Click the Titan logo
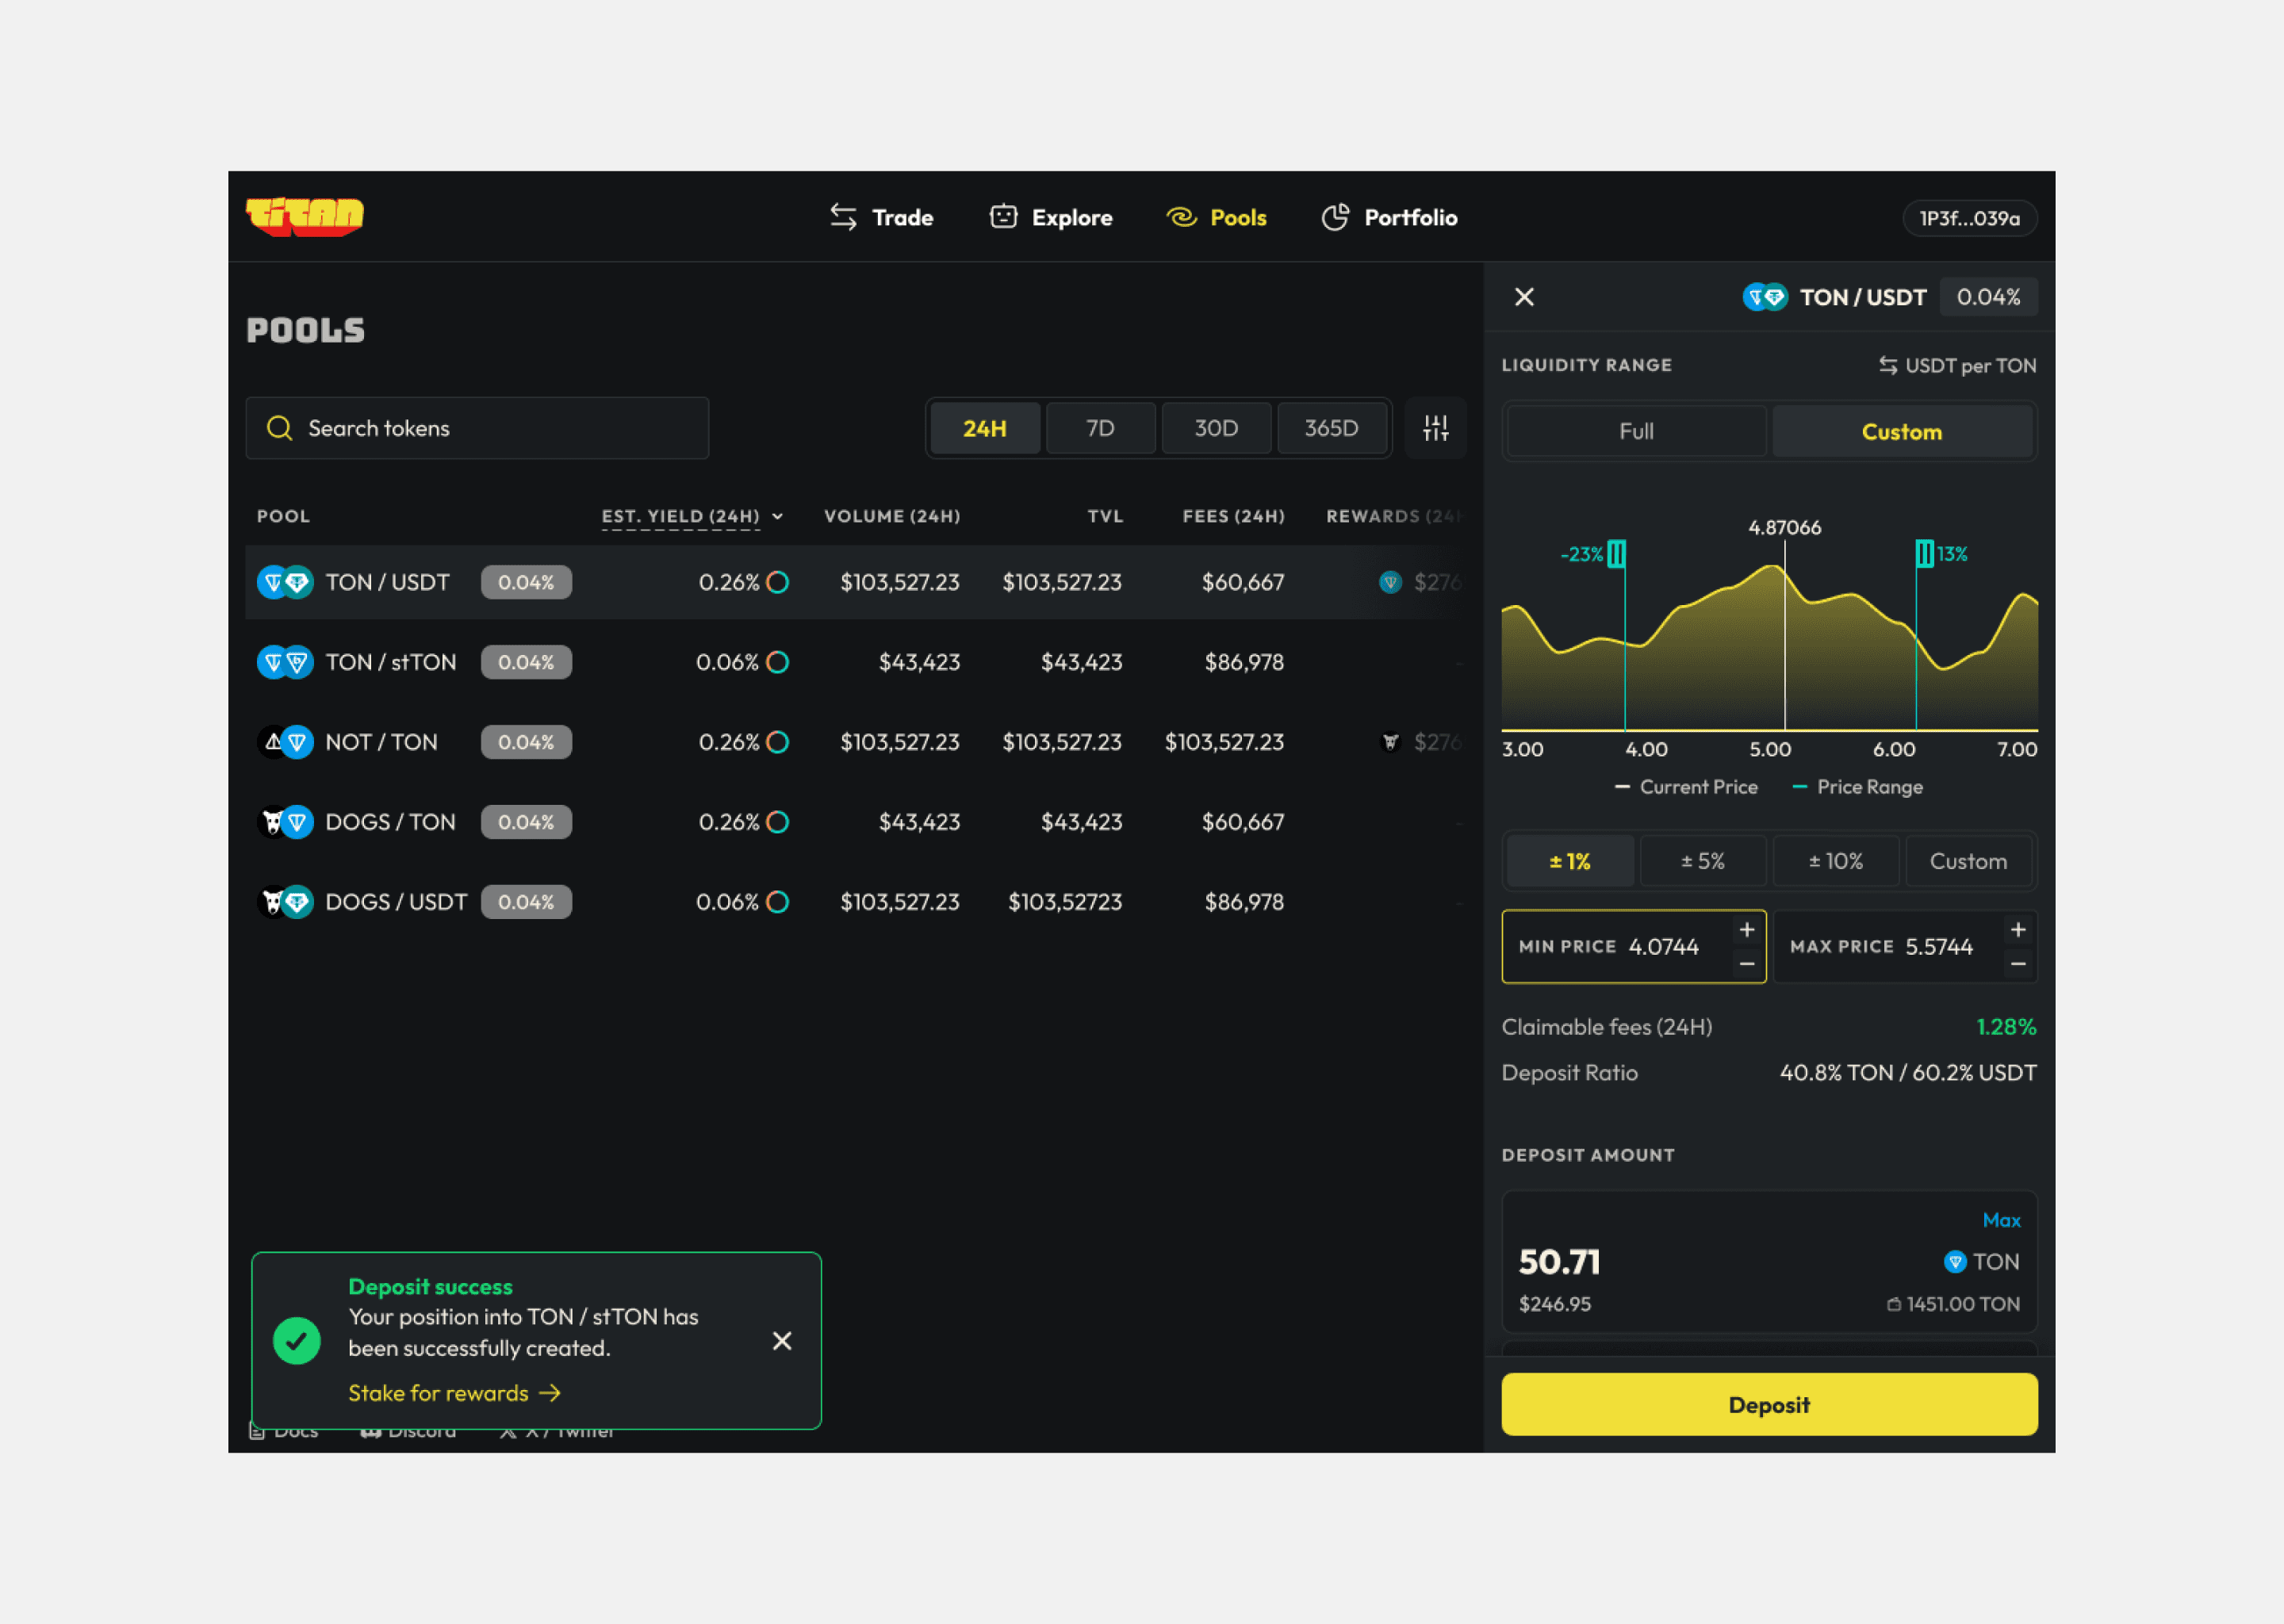 305,217
